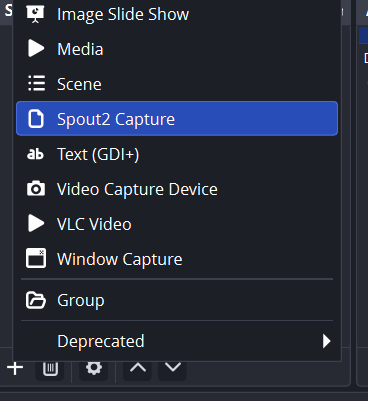Select the Scene source entry
368x401 pixels.
177,84
